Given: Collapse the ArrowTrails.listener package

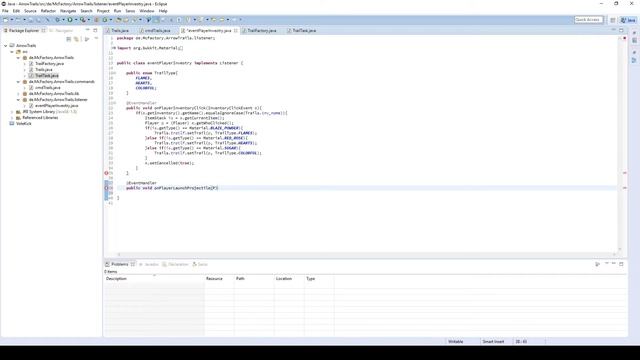Looking at the screenshot, I should pos(18,100).
